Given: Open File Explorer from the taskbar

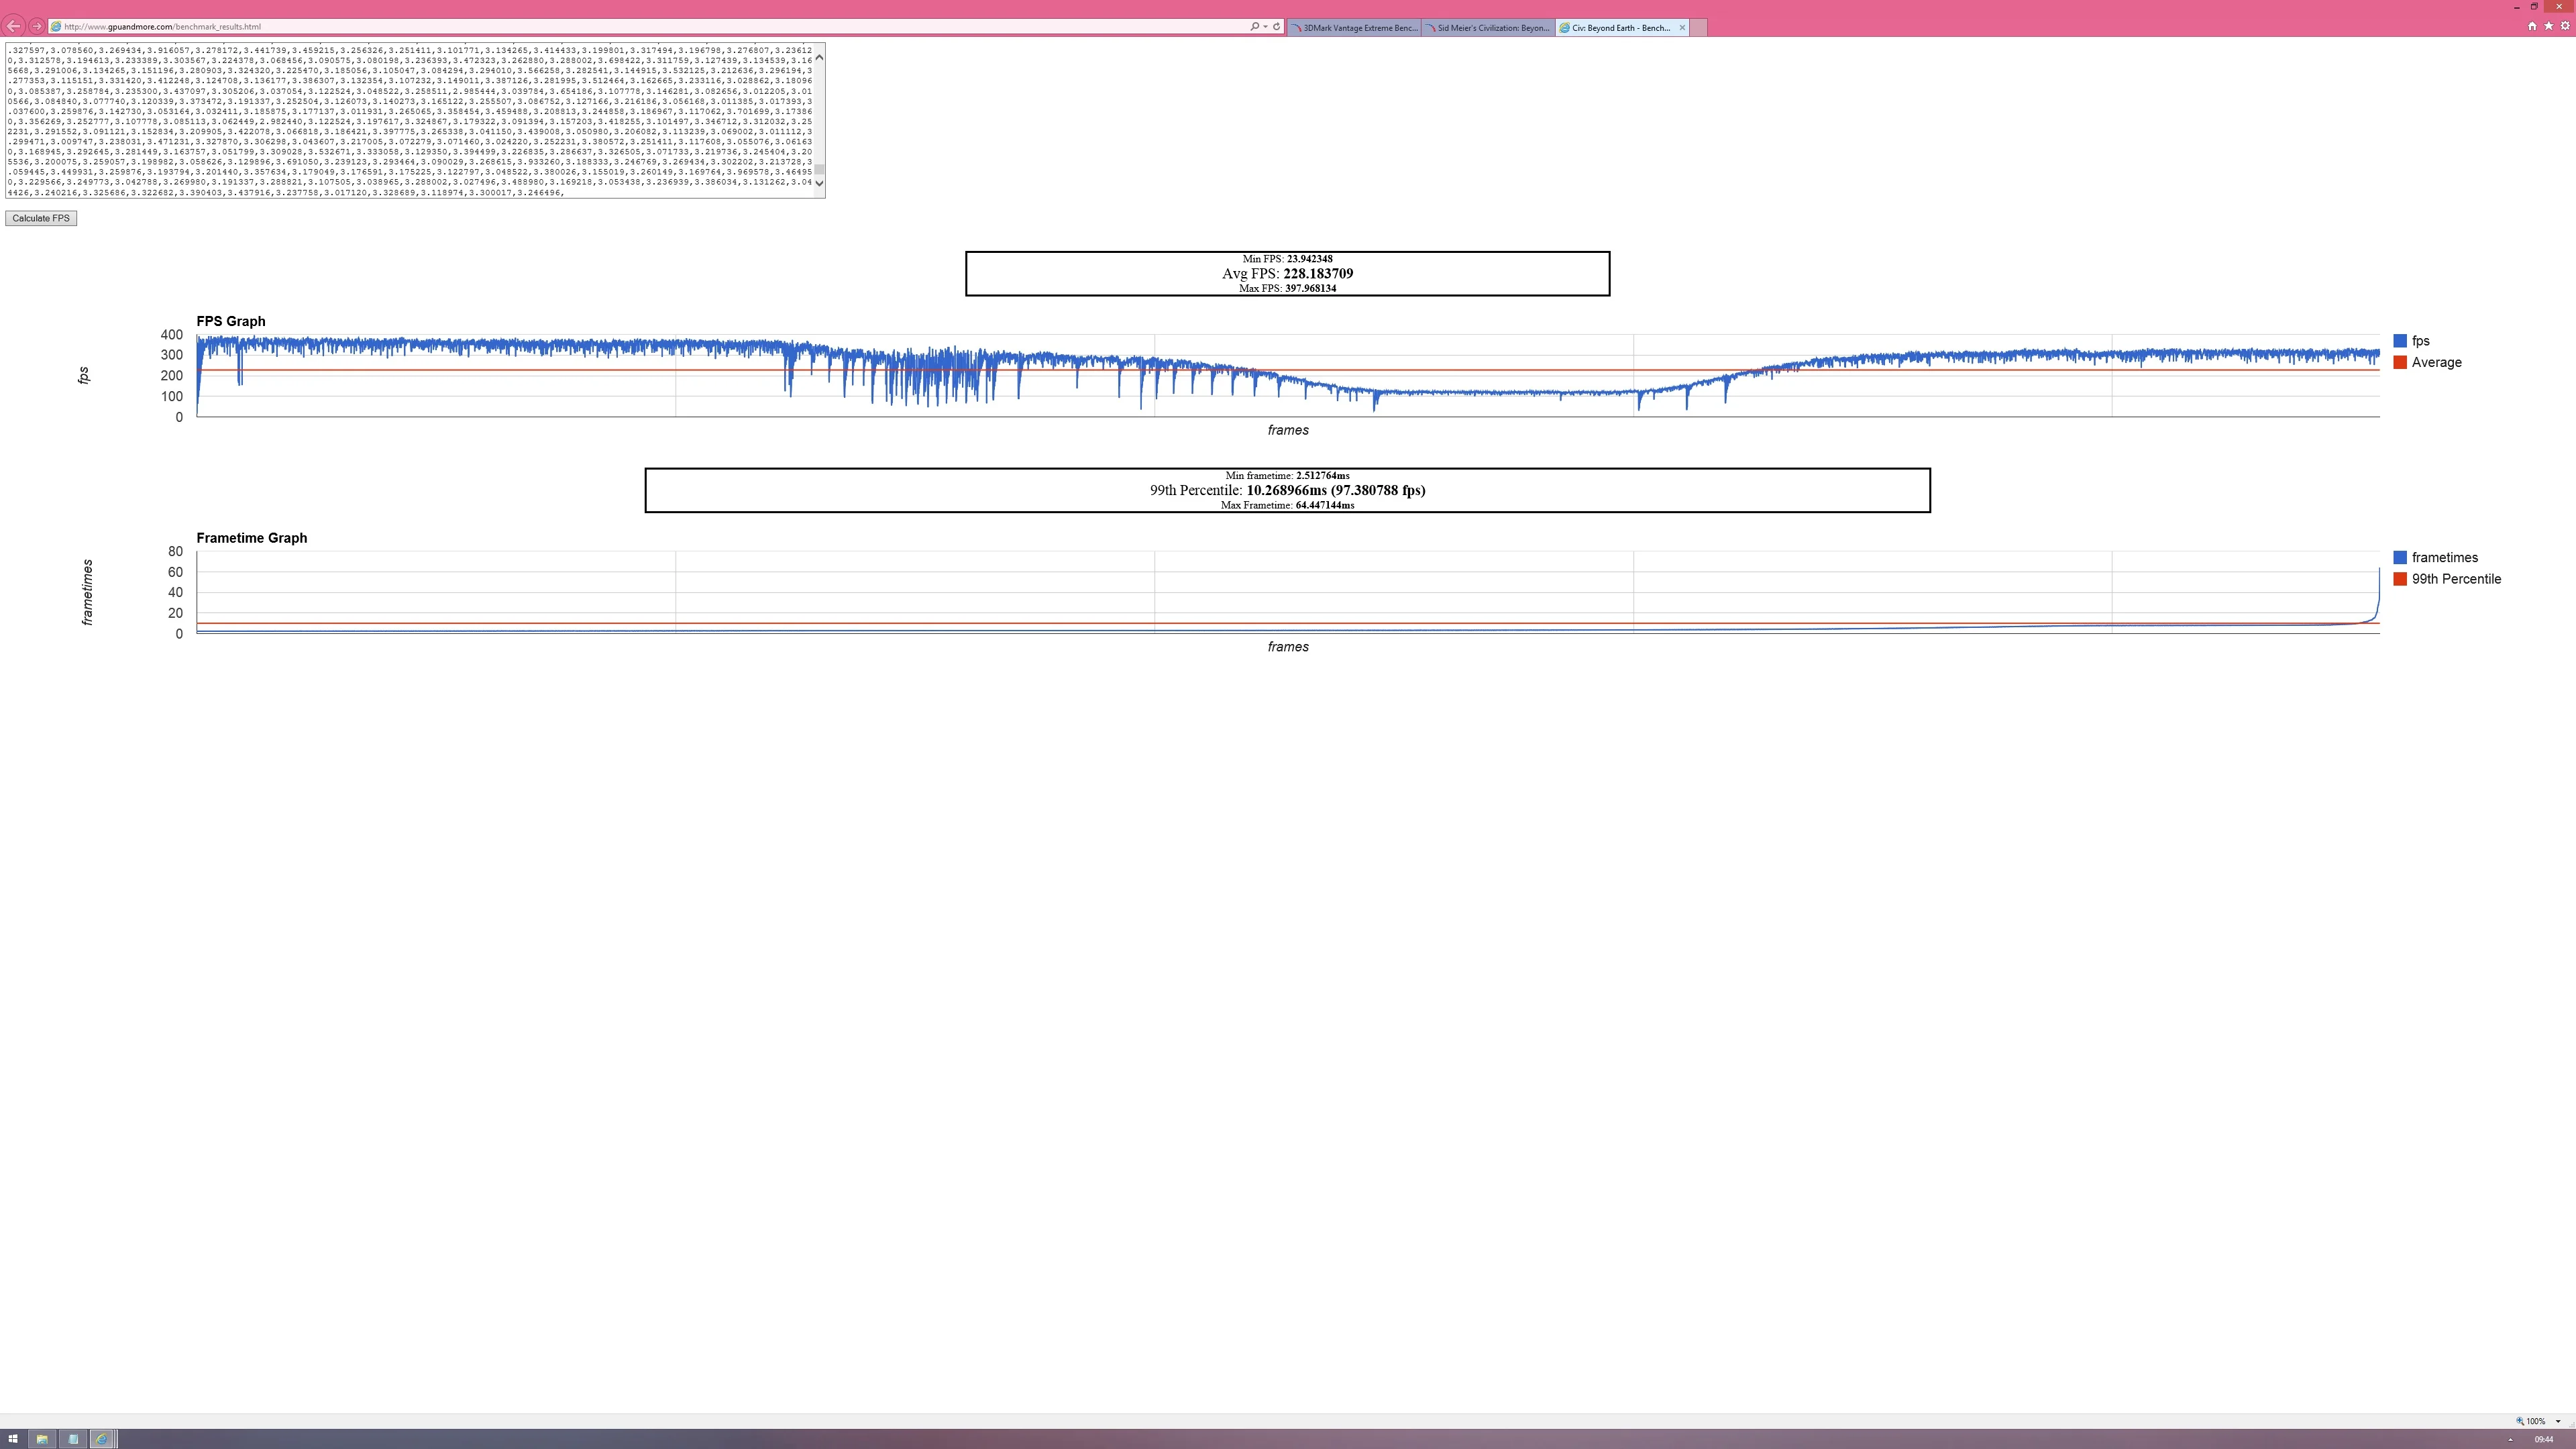Looking at the screenshot, I should [42, 1439].
